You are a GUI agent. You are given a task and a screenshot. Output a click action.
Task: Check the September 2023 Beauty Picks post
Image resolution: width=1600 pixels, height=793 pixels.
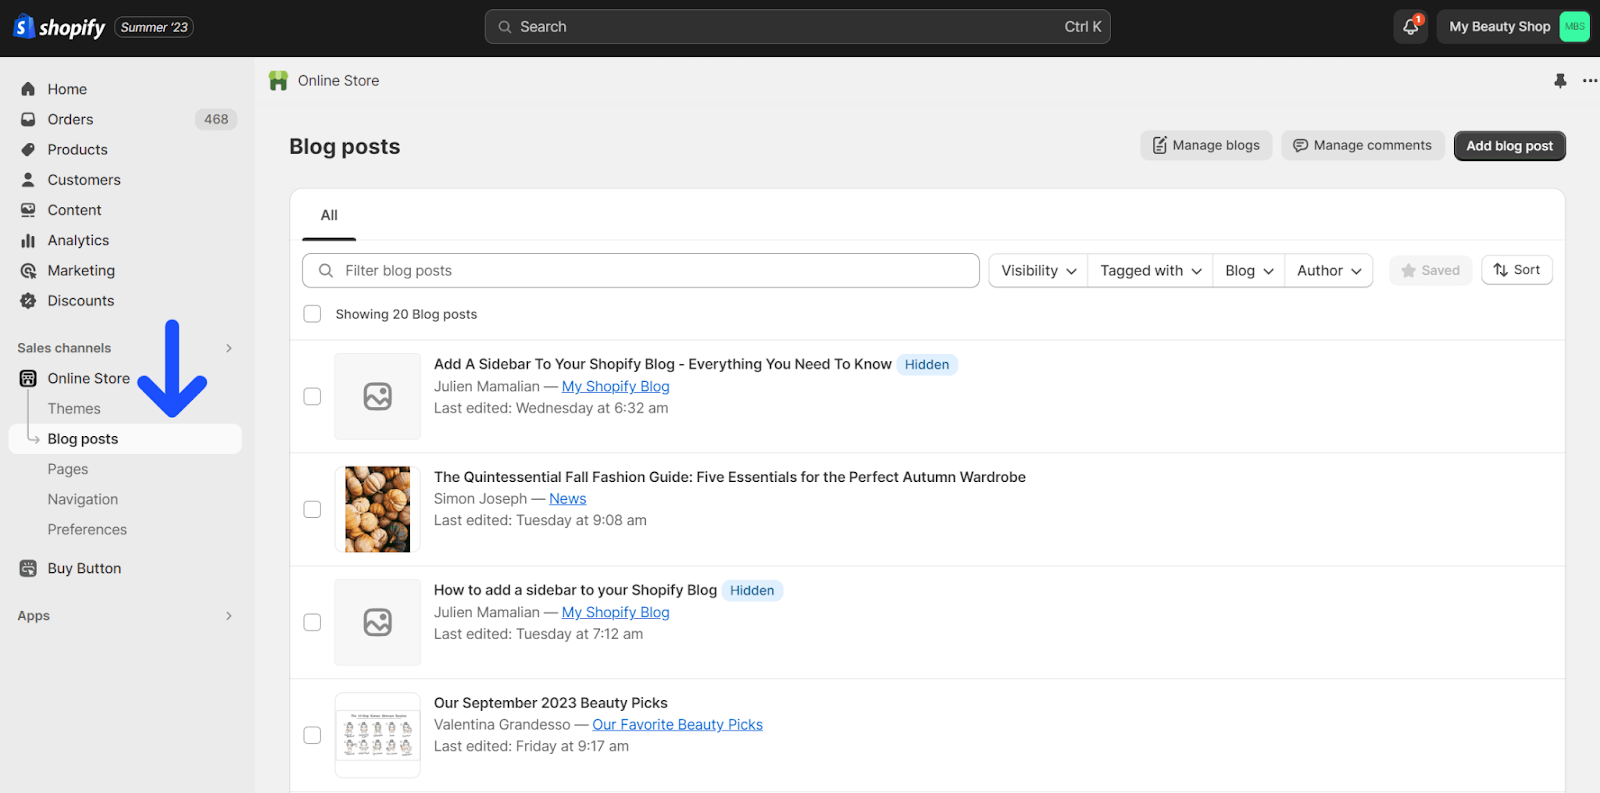tap(312, 735)
